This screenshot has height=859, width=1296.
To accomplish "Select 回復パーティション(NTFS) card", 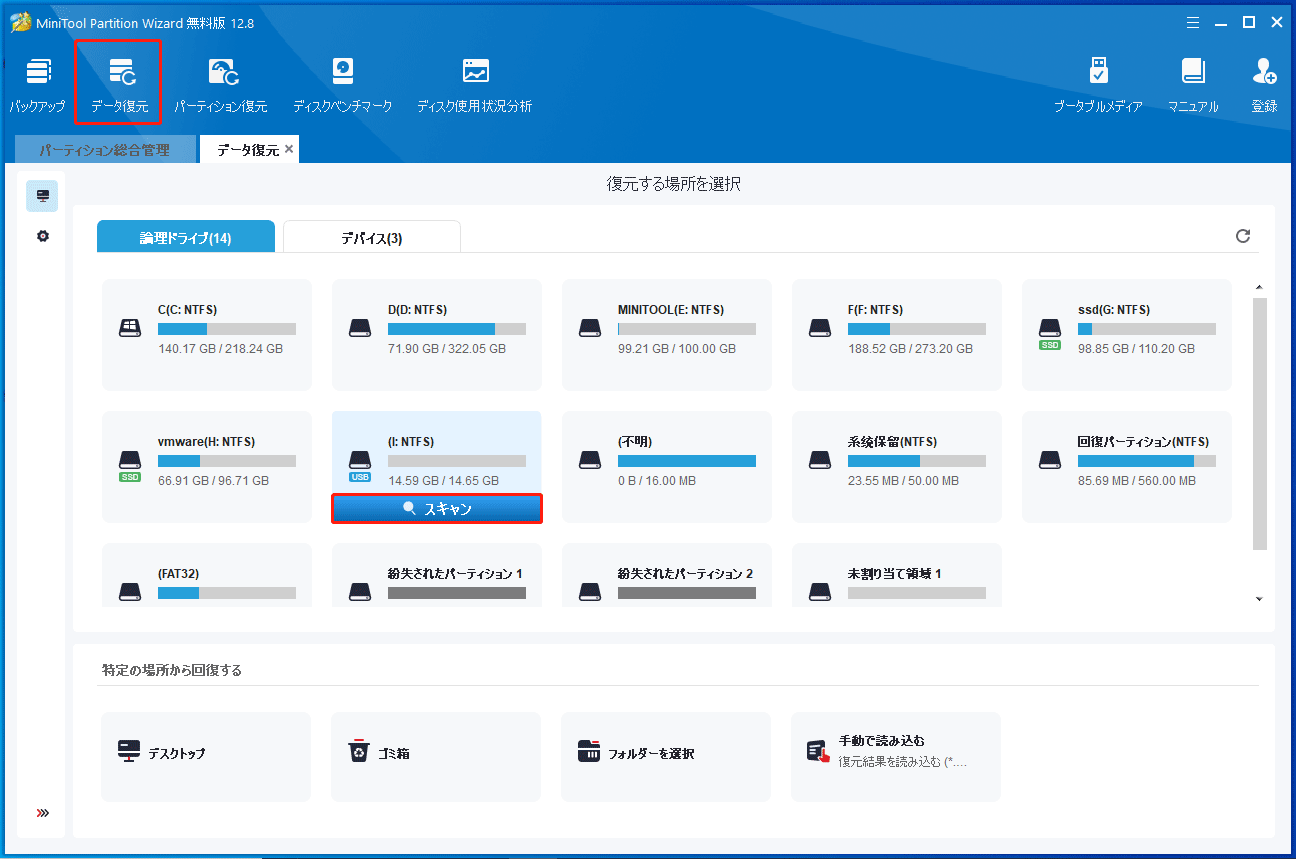I will [1127, 466].
